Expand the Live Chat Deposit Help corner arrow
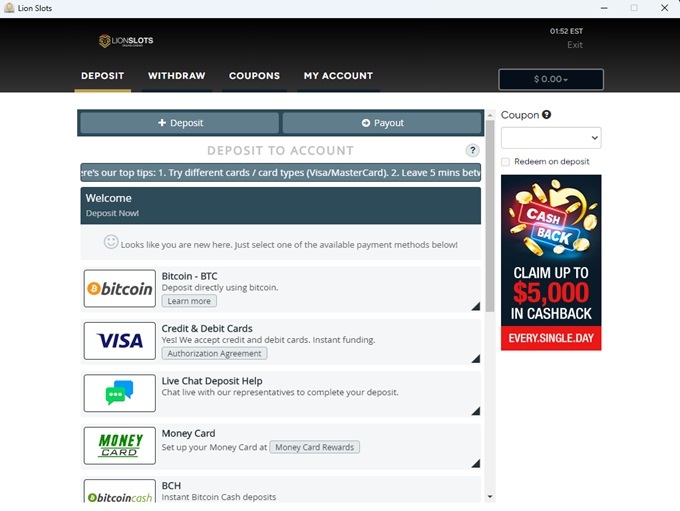Image resolution: width=680 pixels, height=511 pixels. 476,411
